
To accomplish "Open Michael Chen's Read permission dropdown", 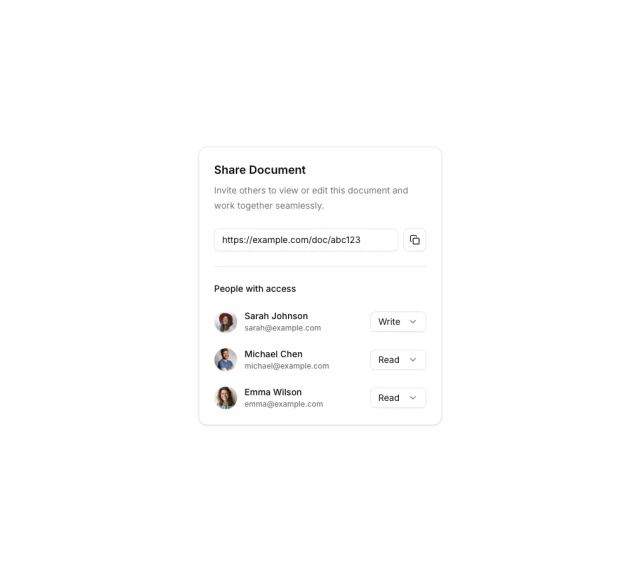I will tap(398, 360).
